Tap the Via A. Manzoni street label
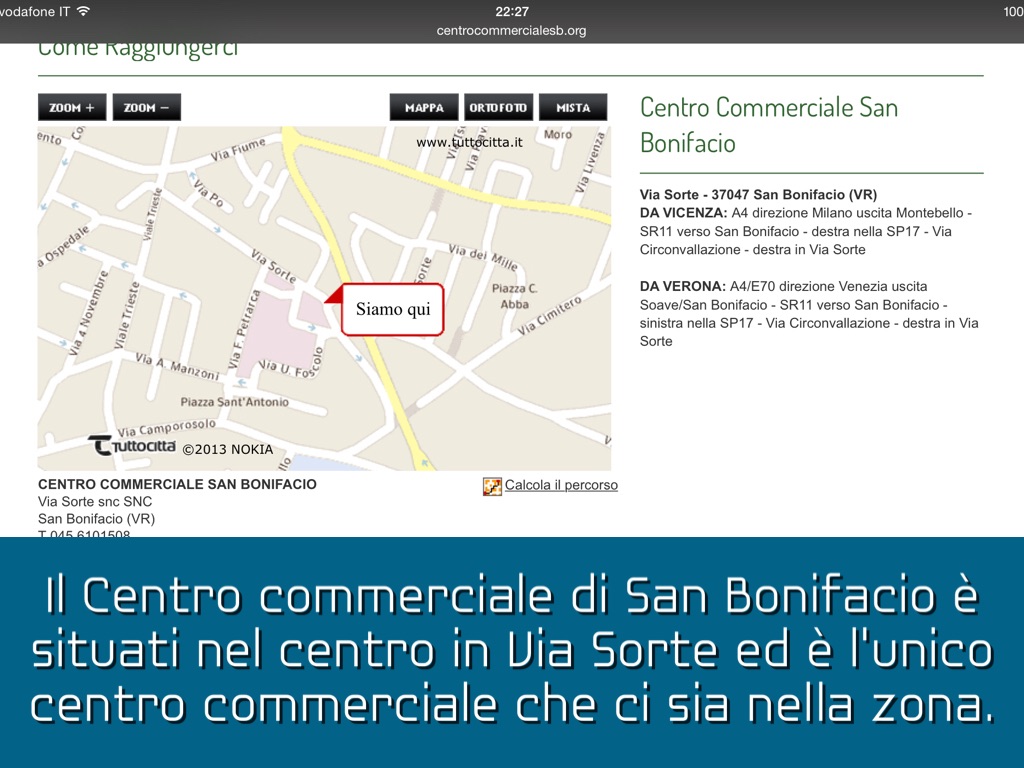This screenshot has height=768, width=1024. click(176, 366)
